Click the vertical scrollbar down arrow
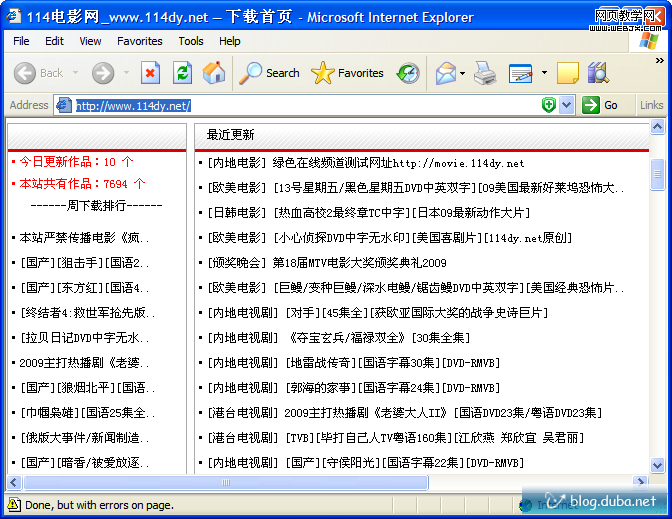This screenshot has height=519, width=672. pyautogui.click(x=657, y=464)
